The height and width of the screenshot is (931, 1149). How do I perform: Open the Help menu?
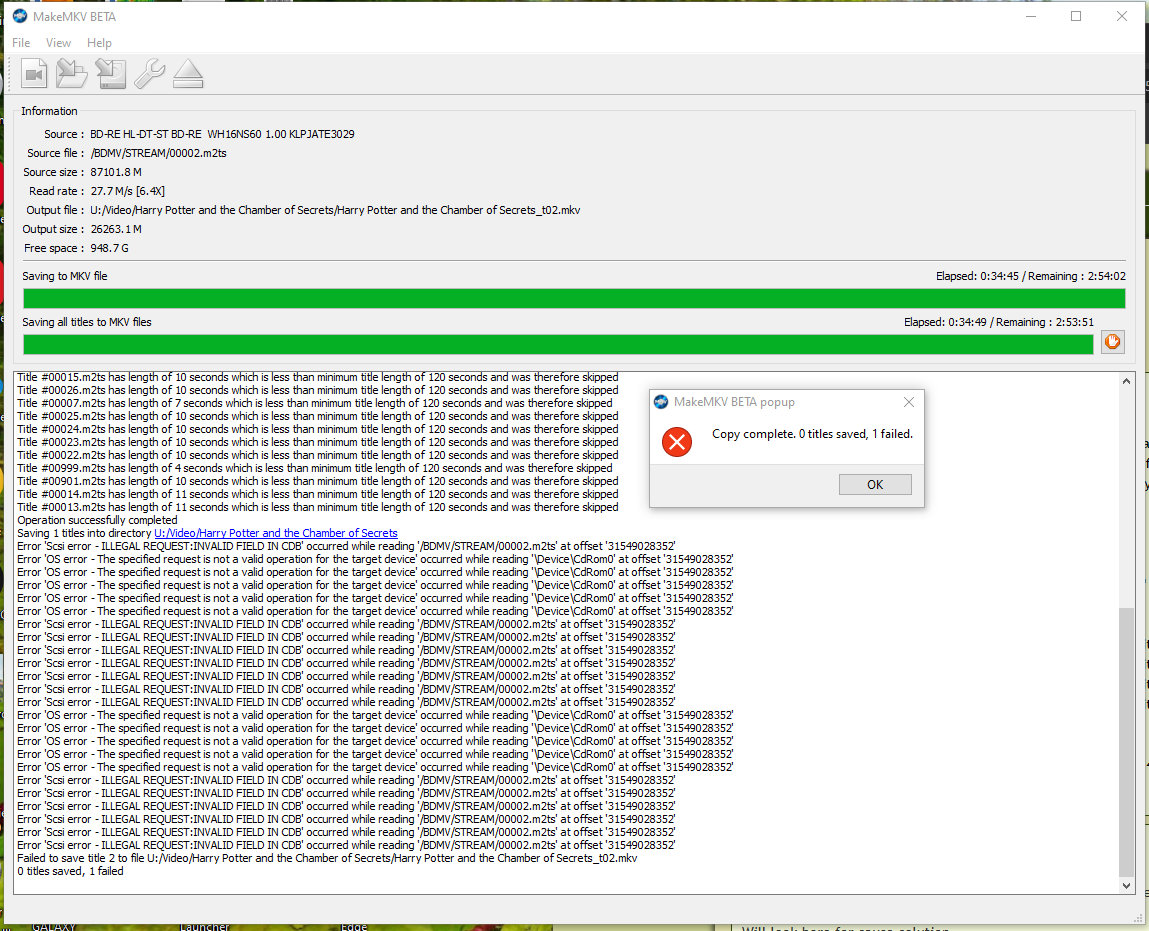click(x=99, y=42)
